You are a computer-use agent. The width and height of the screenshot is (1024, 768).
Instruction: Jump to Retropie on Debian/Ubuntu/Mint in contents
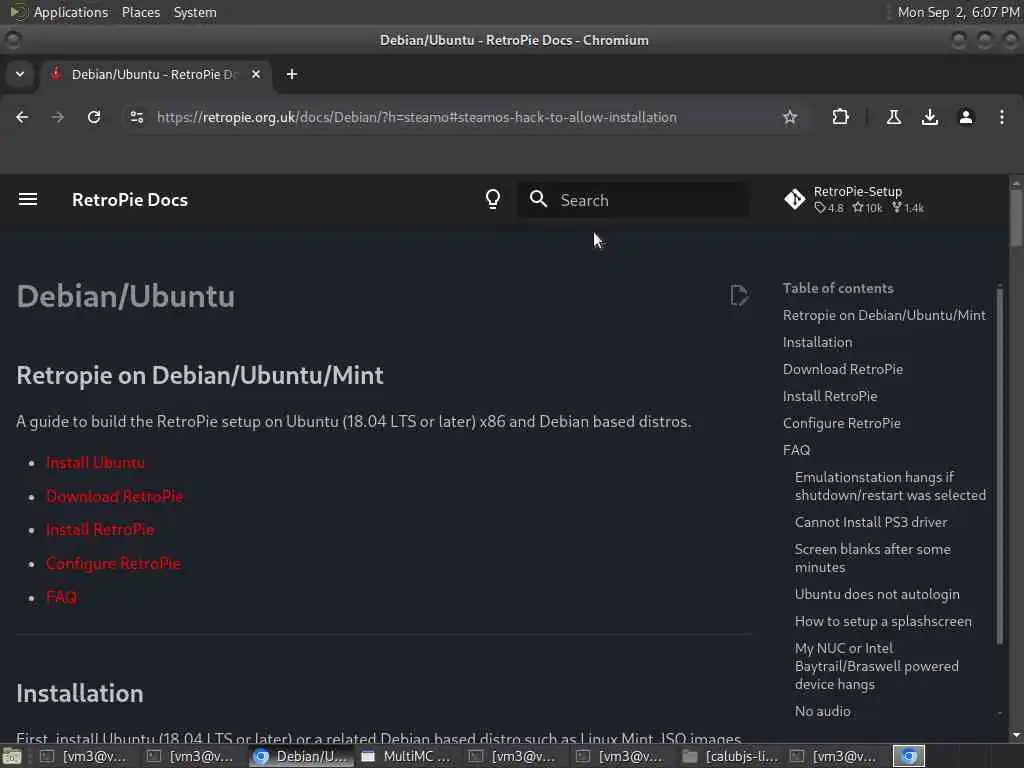pyautogui.click(x=884, y=315)
